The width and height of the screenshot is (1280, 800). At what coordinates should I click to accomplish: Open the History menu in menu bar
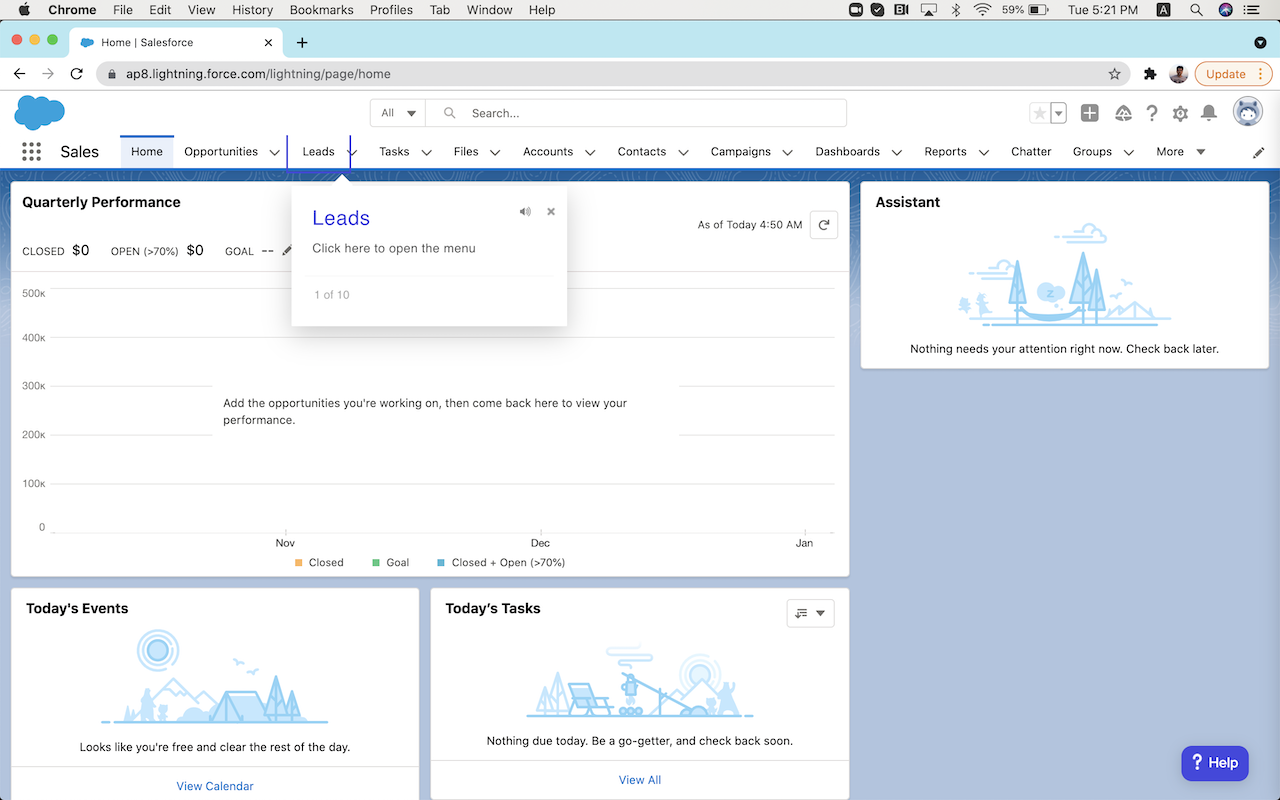[252, 10]
